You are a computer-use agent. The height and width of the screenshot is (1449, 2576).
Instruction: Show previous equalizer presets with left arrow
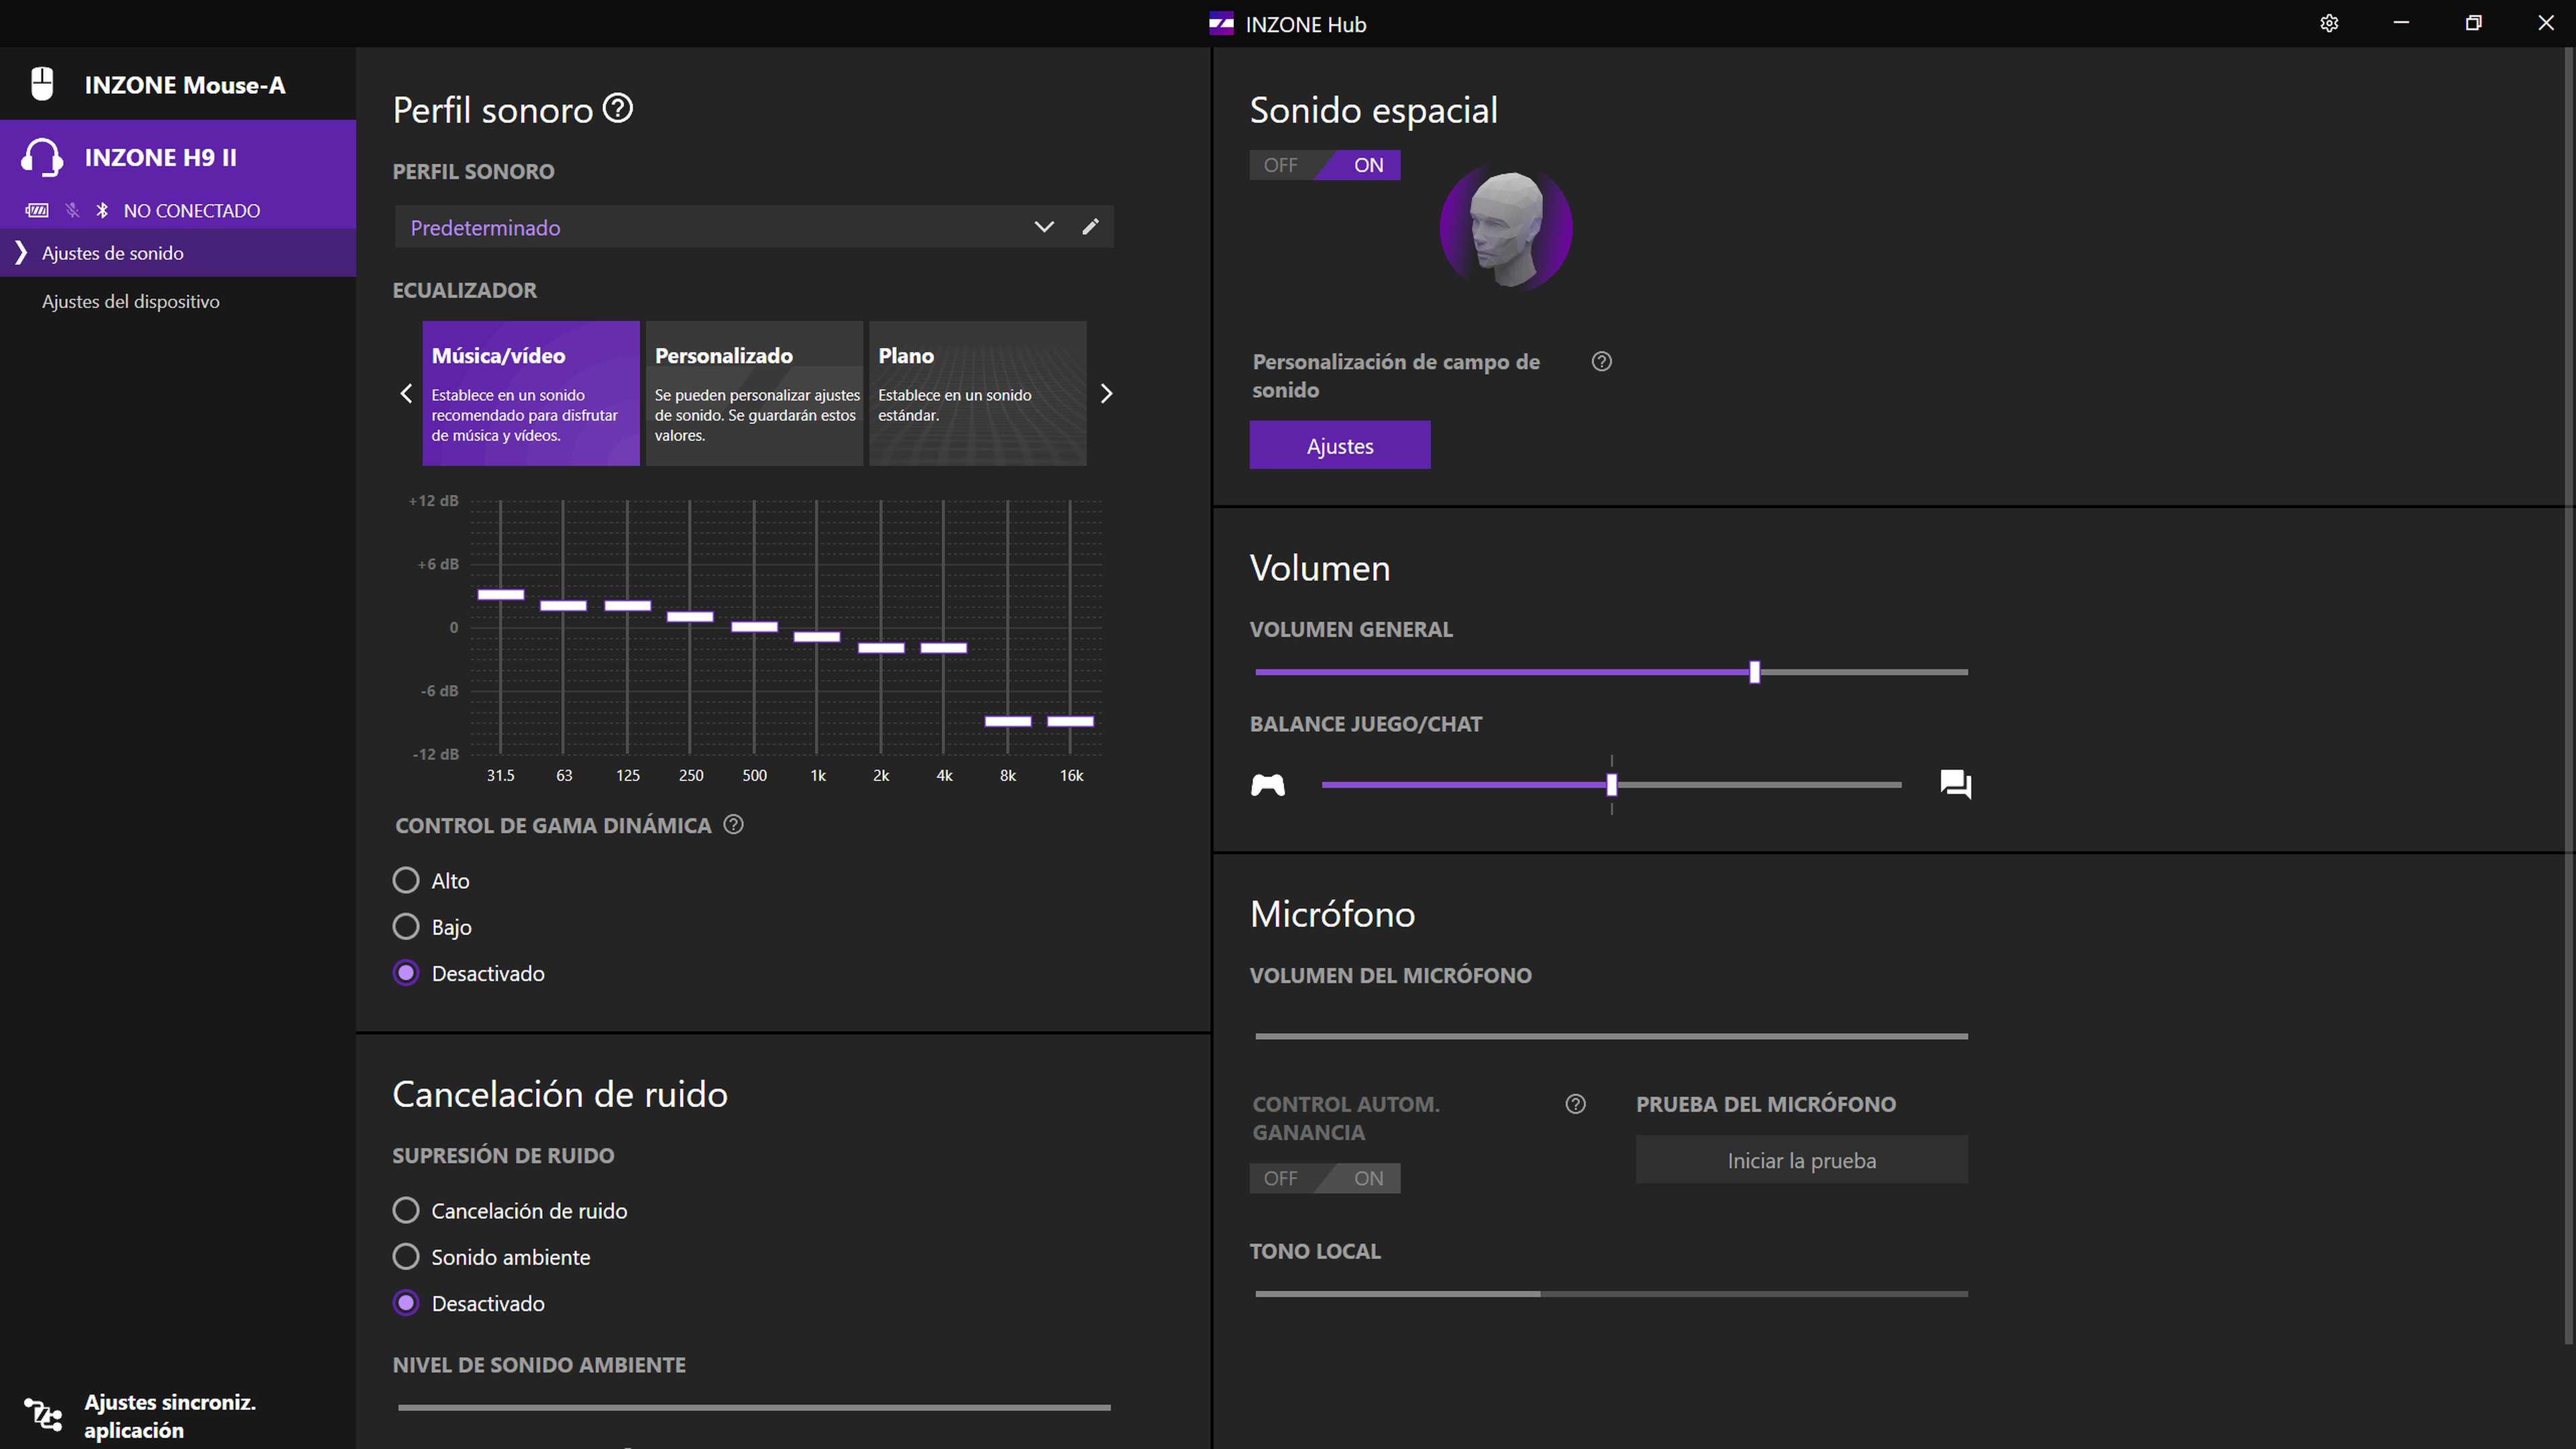[406, 393]
